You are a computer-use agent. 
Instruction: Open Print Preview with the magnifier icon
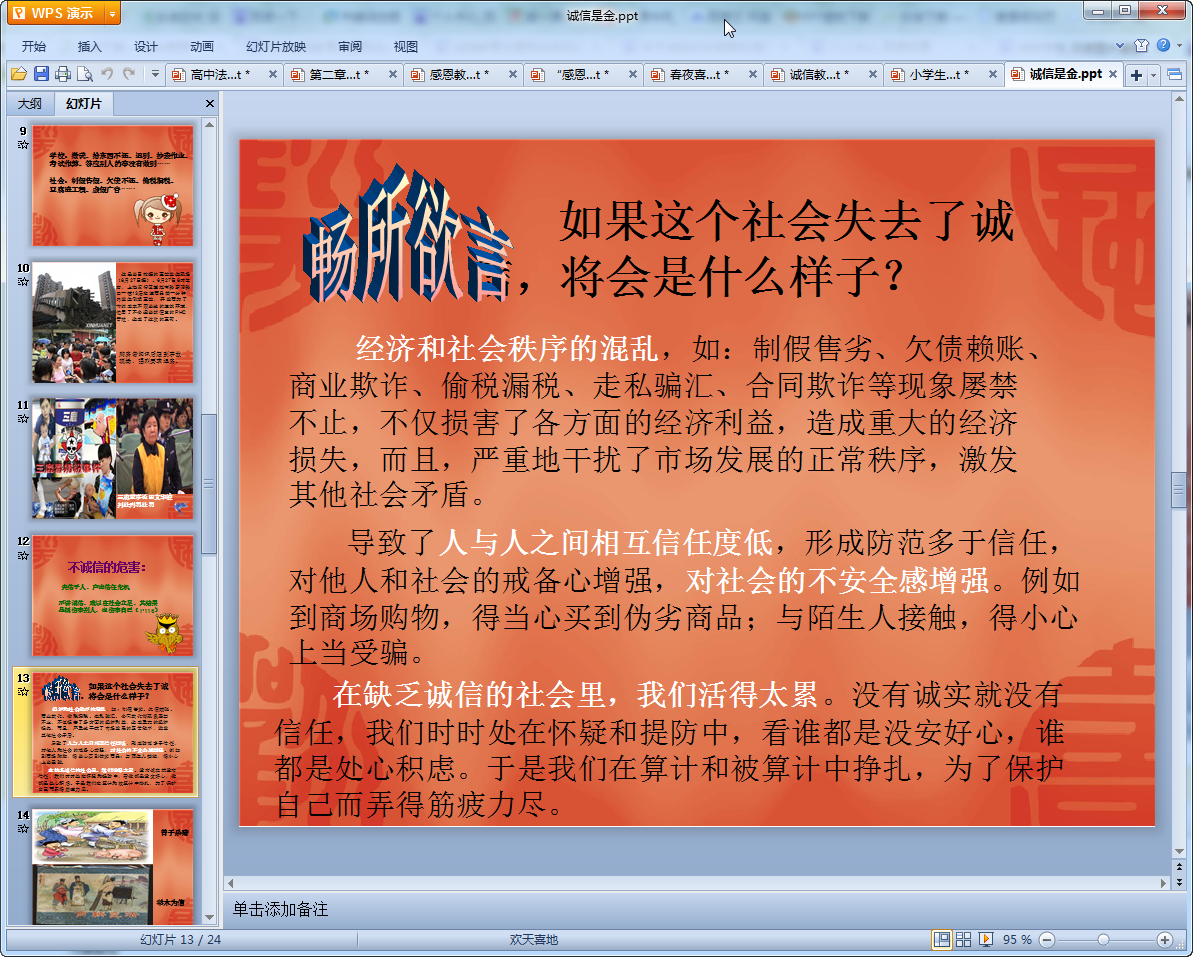(x=85, y=74)
